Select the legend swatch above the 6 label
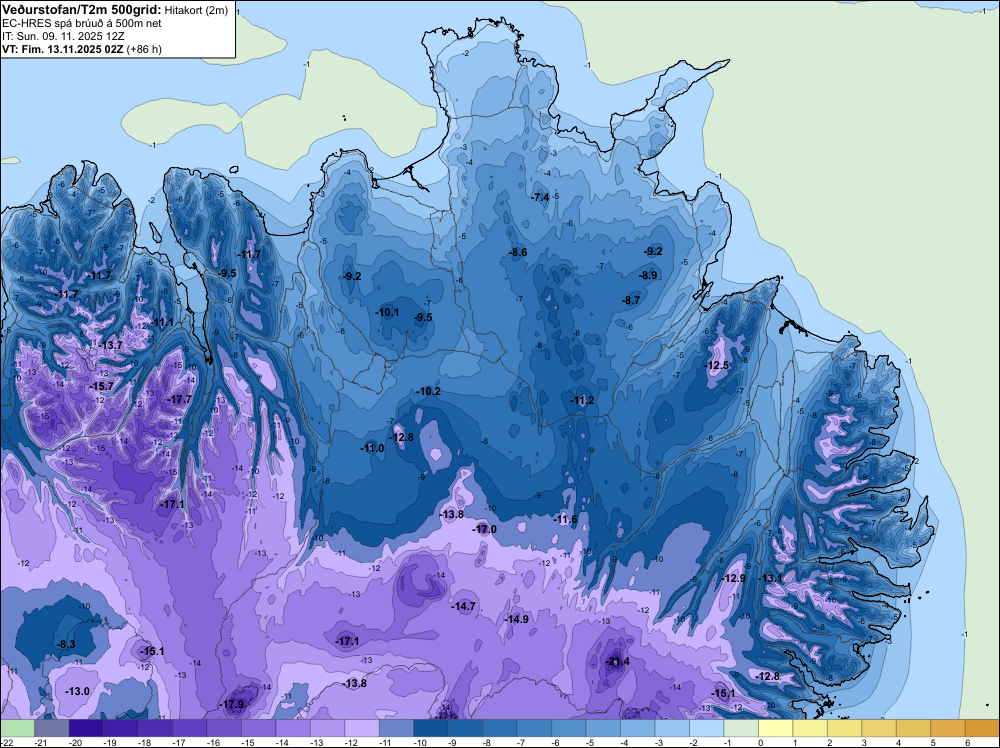 [x=982, y=728]
